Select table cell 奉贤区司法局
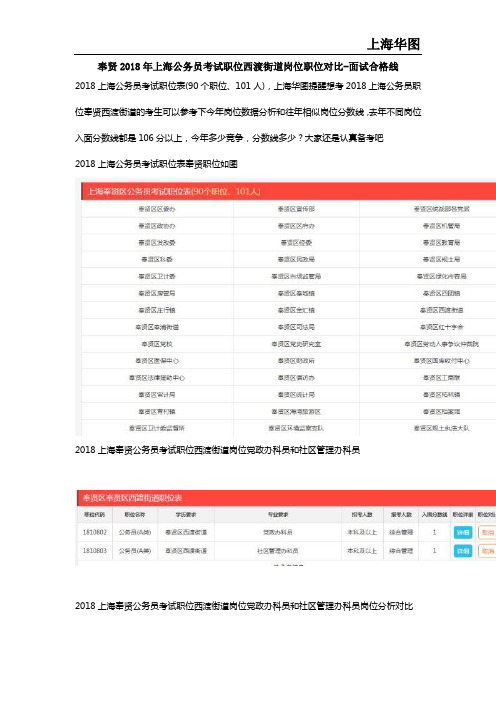 tap(296, 327)
